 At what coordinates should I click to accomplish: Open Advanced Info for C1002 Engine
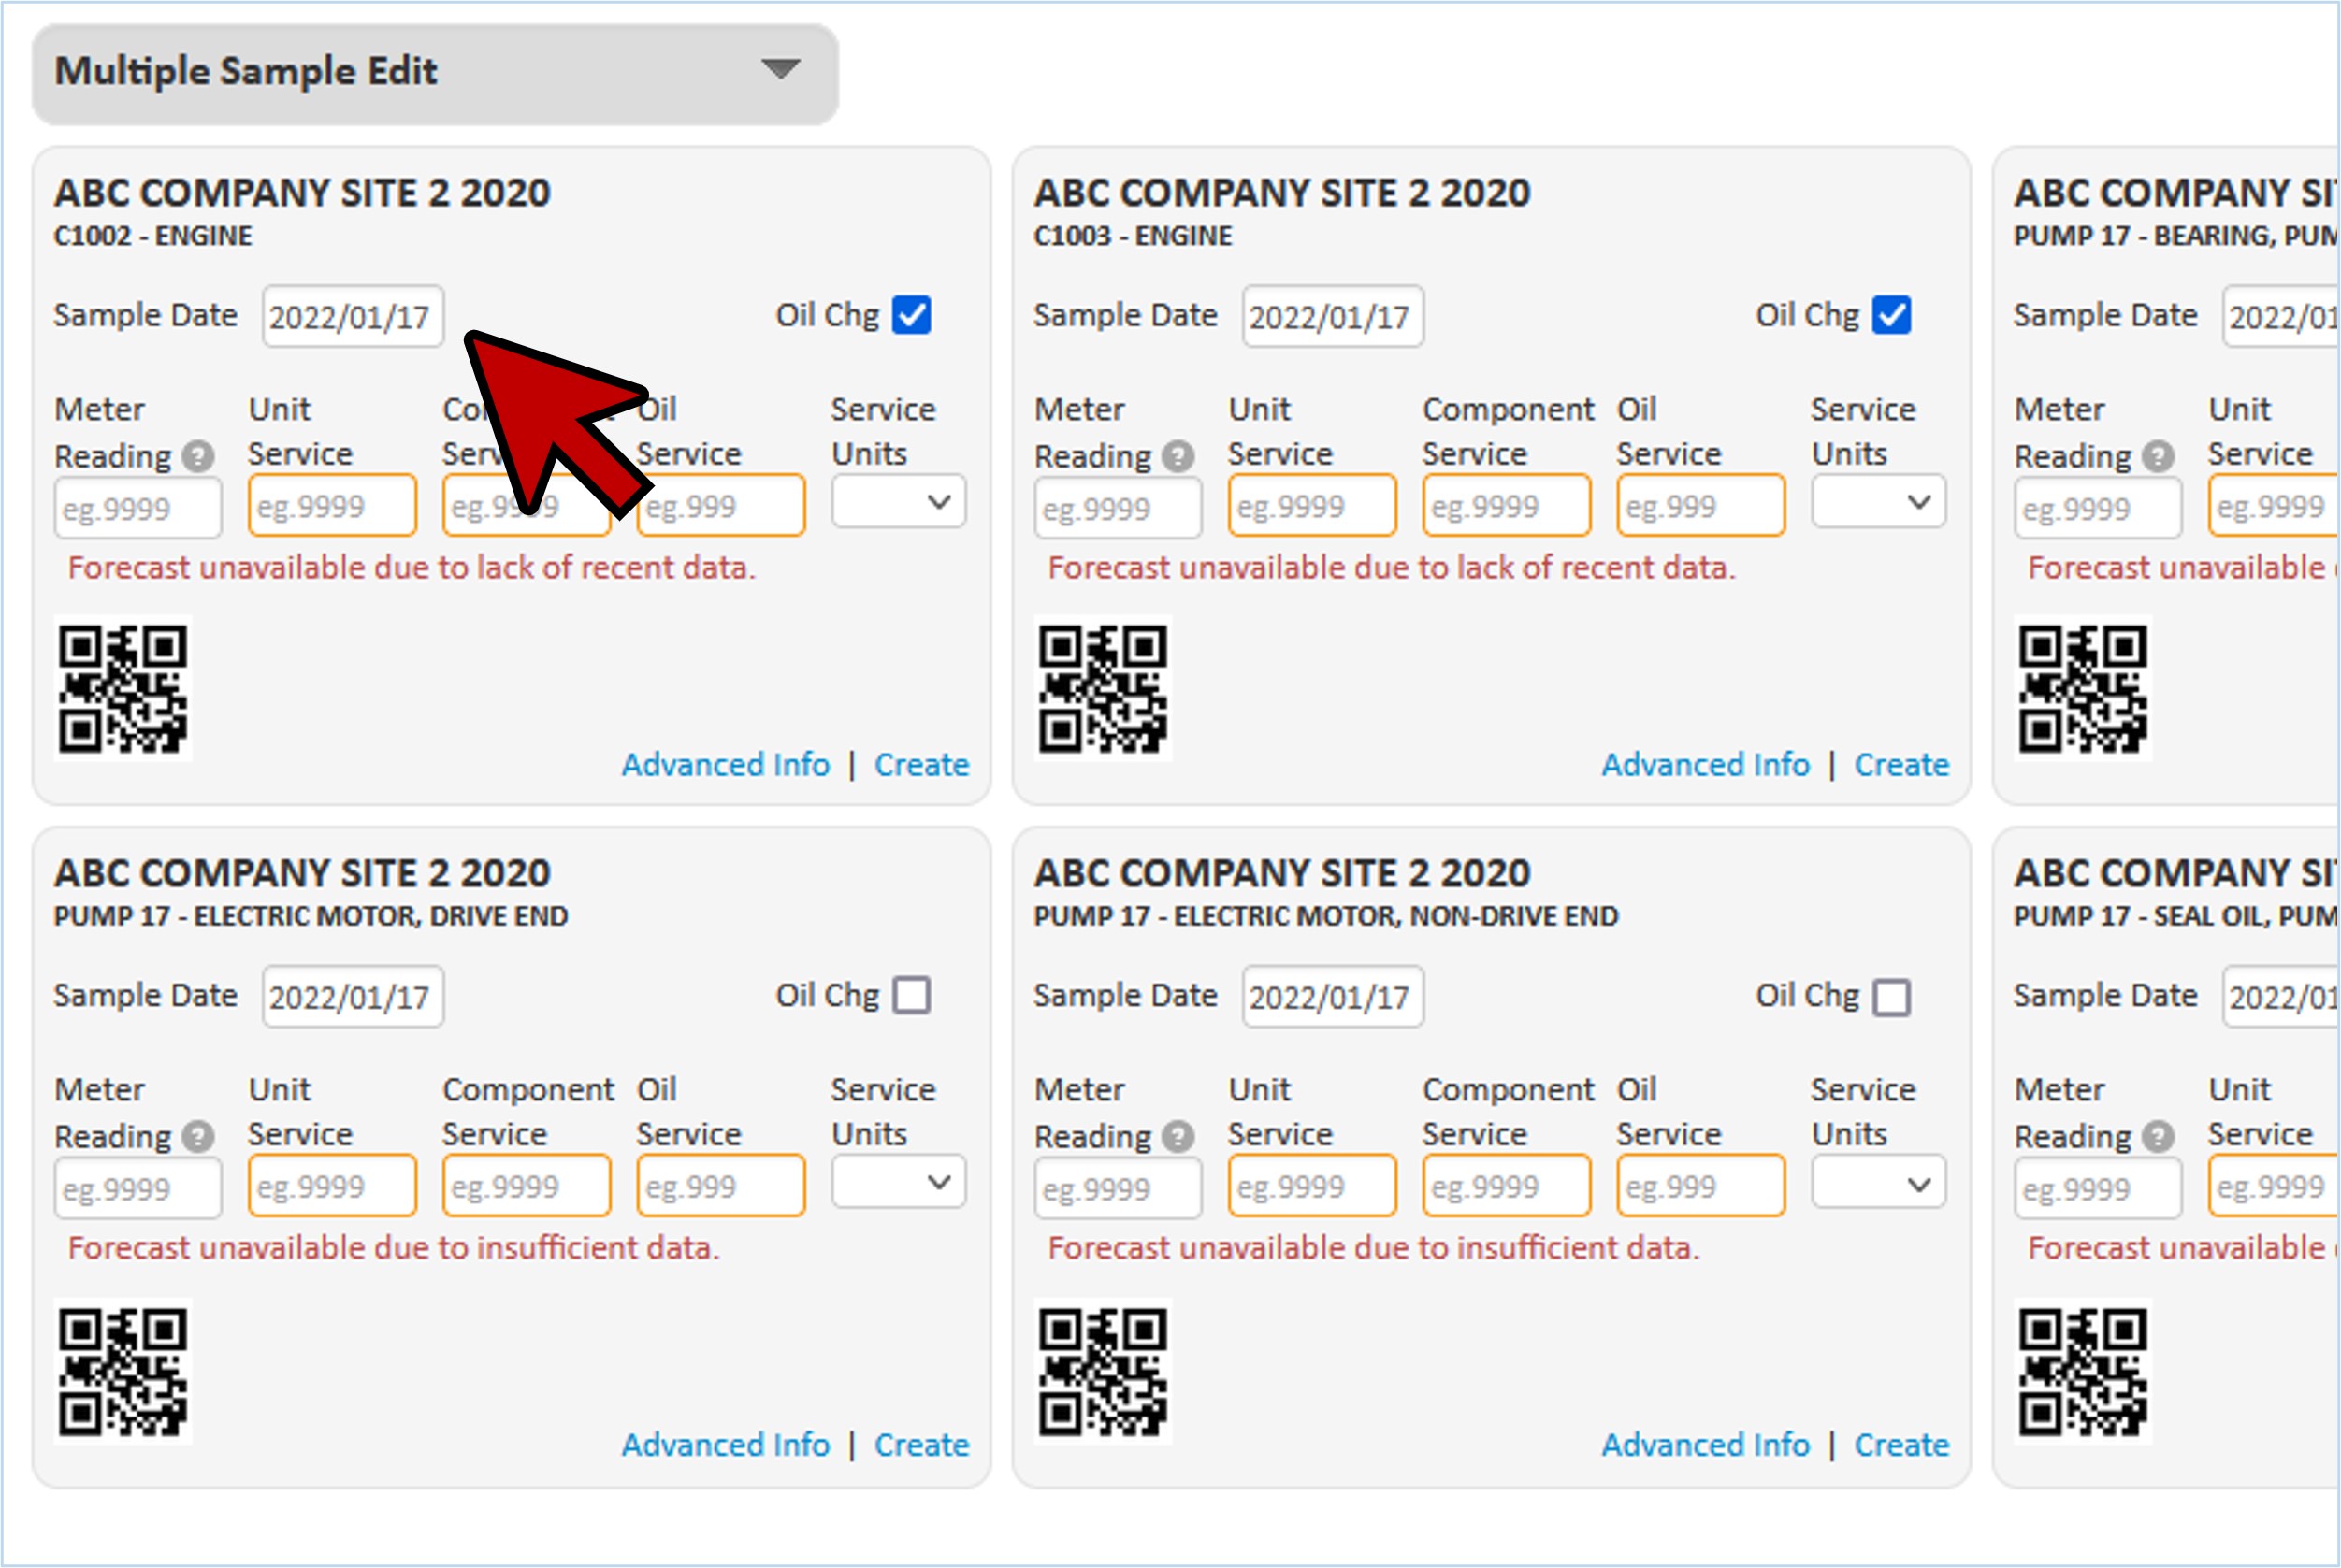click(725, 765)
